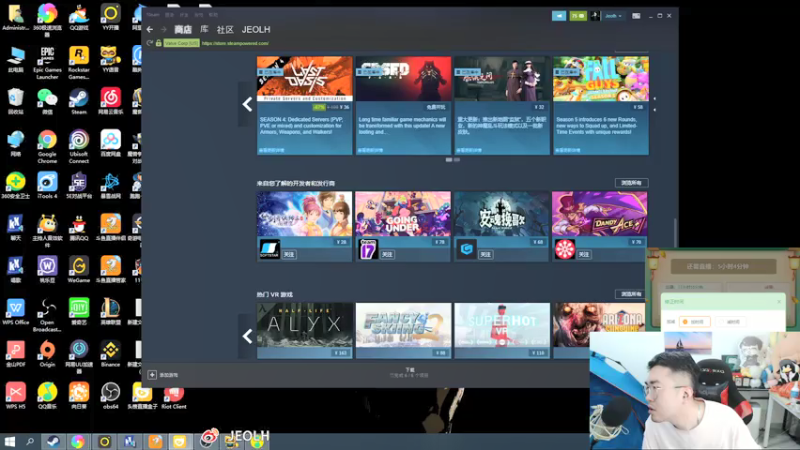Follow the Dandy Ace publisher
This screenshot has height=450, width=800.
point(584,254)
